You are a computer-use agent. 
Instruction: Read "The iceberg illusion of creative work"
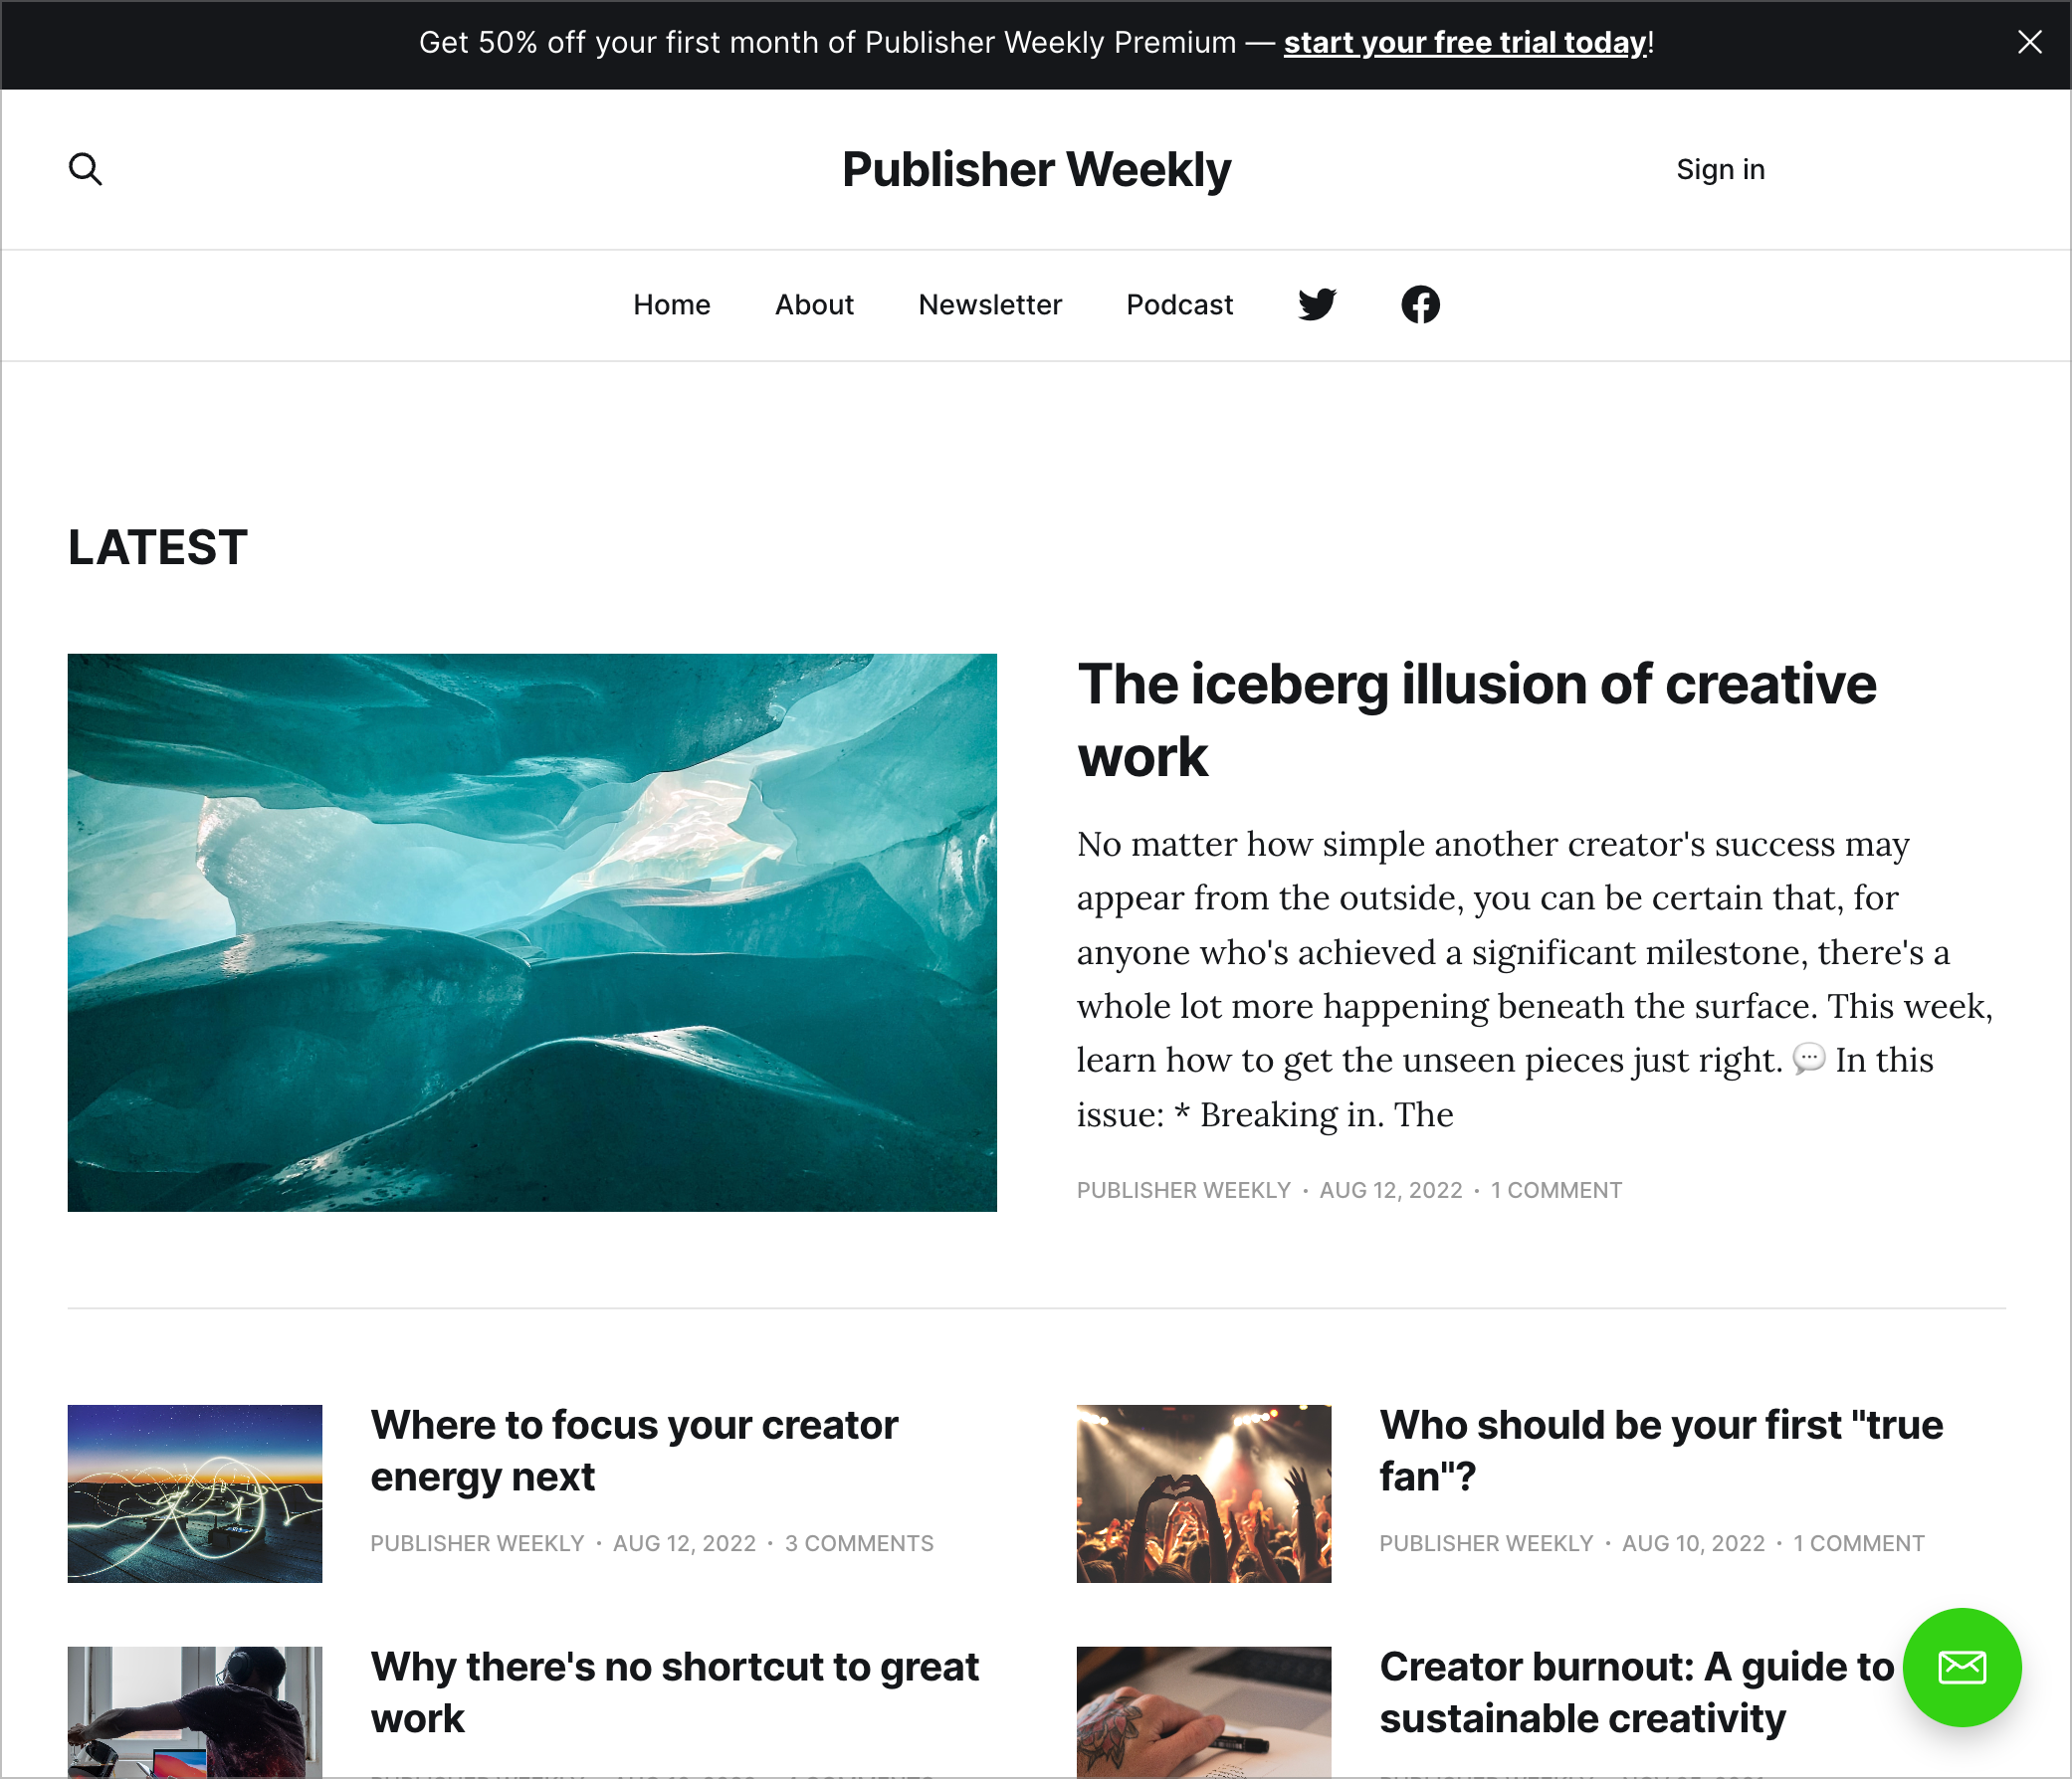pyautogui.click(x=1476, y=720)
